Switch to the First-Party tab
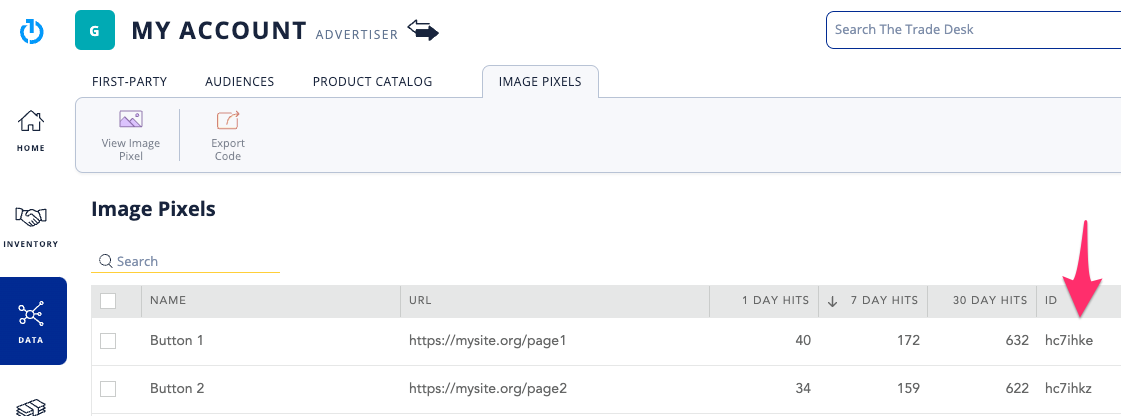Viewport: 1121px width, 416px height. click(x=129, y=82)
